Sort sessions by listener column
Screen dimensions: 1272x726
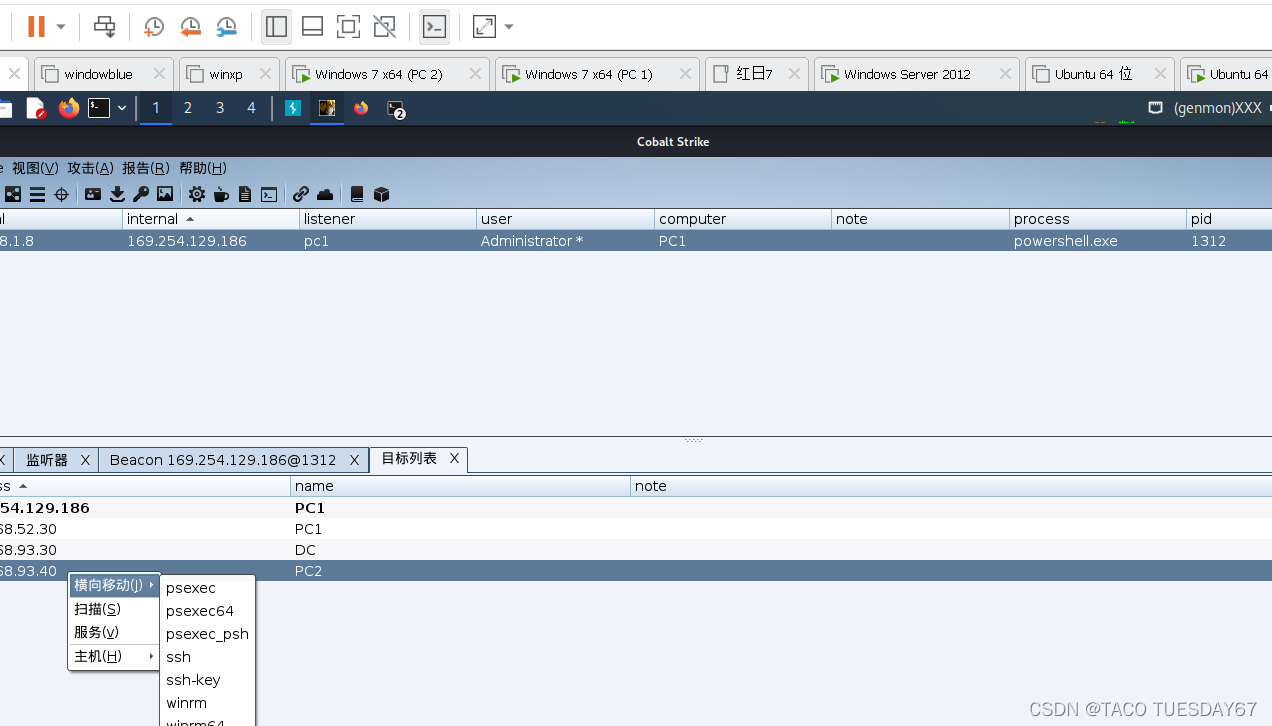[388, 219]
